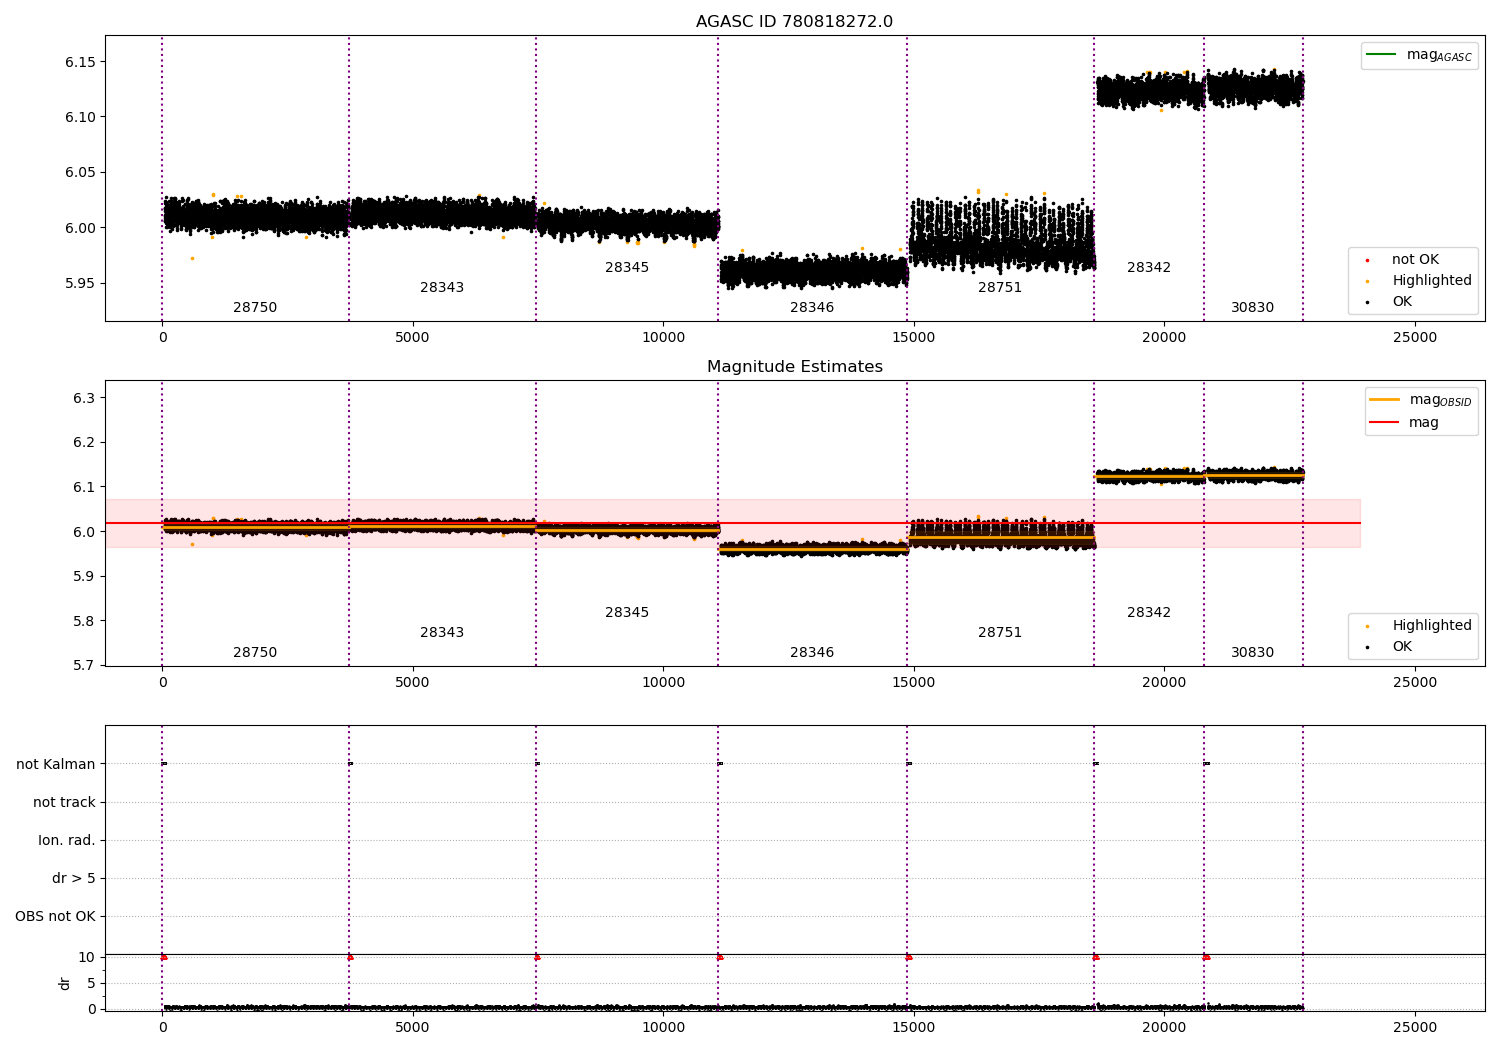
Task: Click obsid label 28750 in Magnitude Estimates plot
Action: (x=255, y=653)
